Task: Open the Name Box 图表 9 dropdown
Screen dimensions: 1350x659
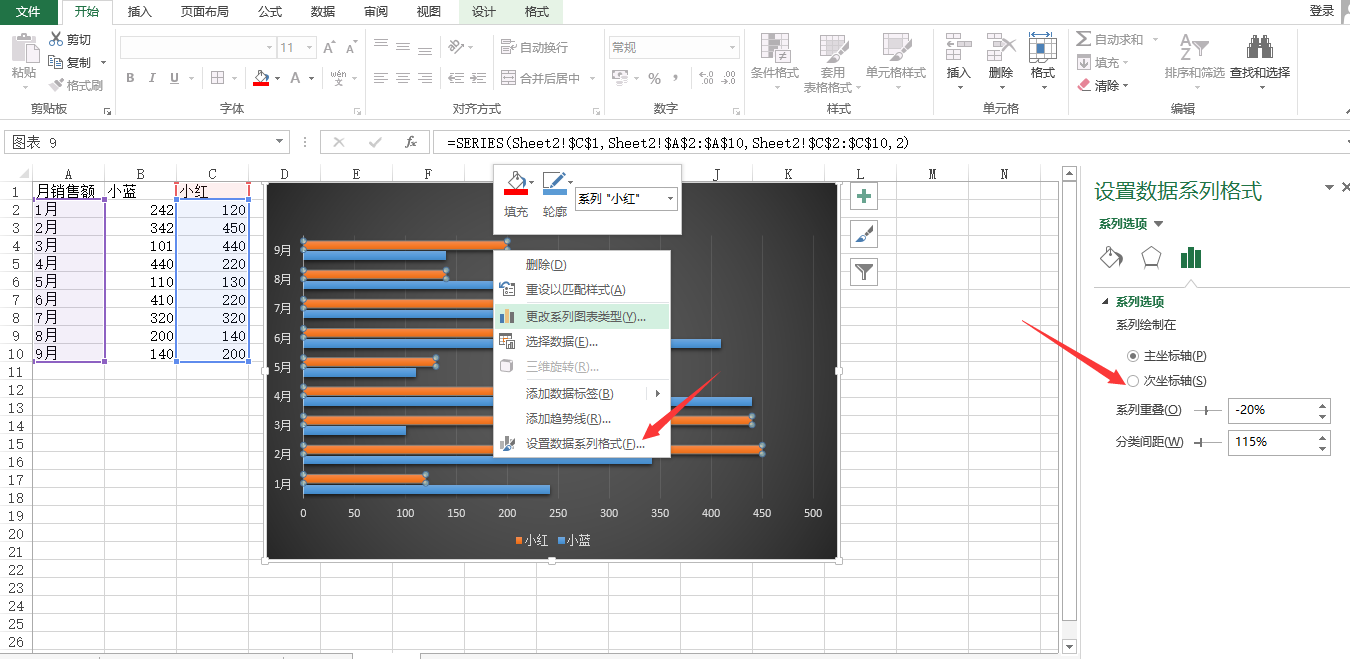Action: [x=279, y=142]
